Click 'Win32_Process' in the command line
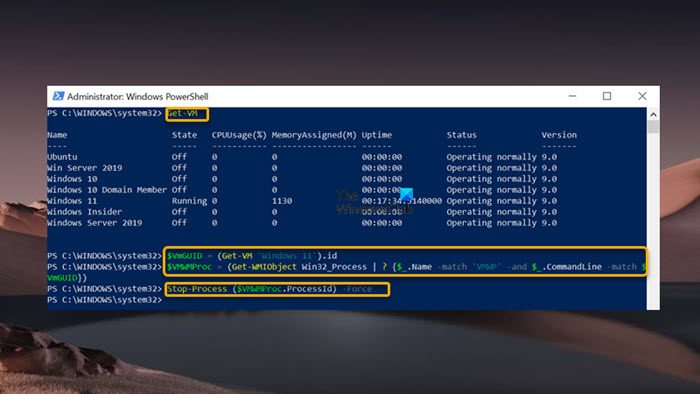Screen dimensions: 700x394 [334, 267]
